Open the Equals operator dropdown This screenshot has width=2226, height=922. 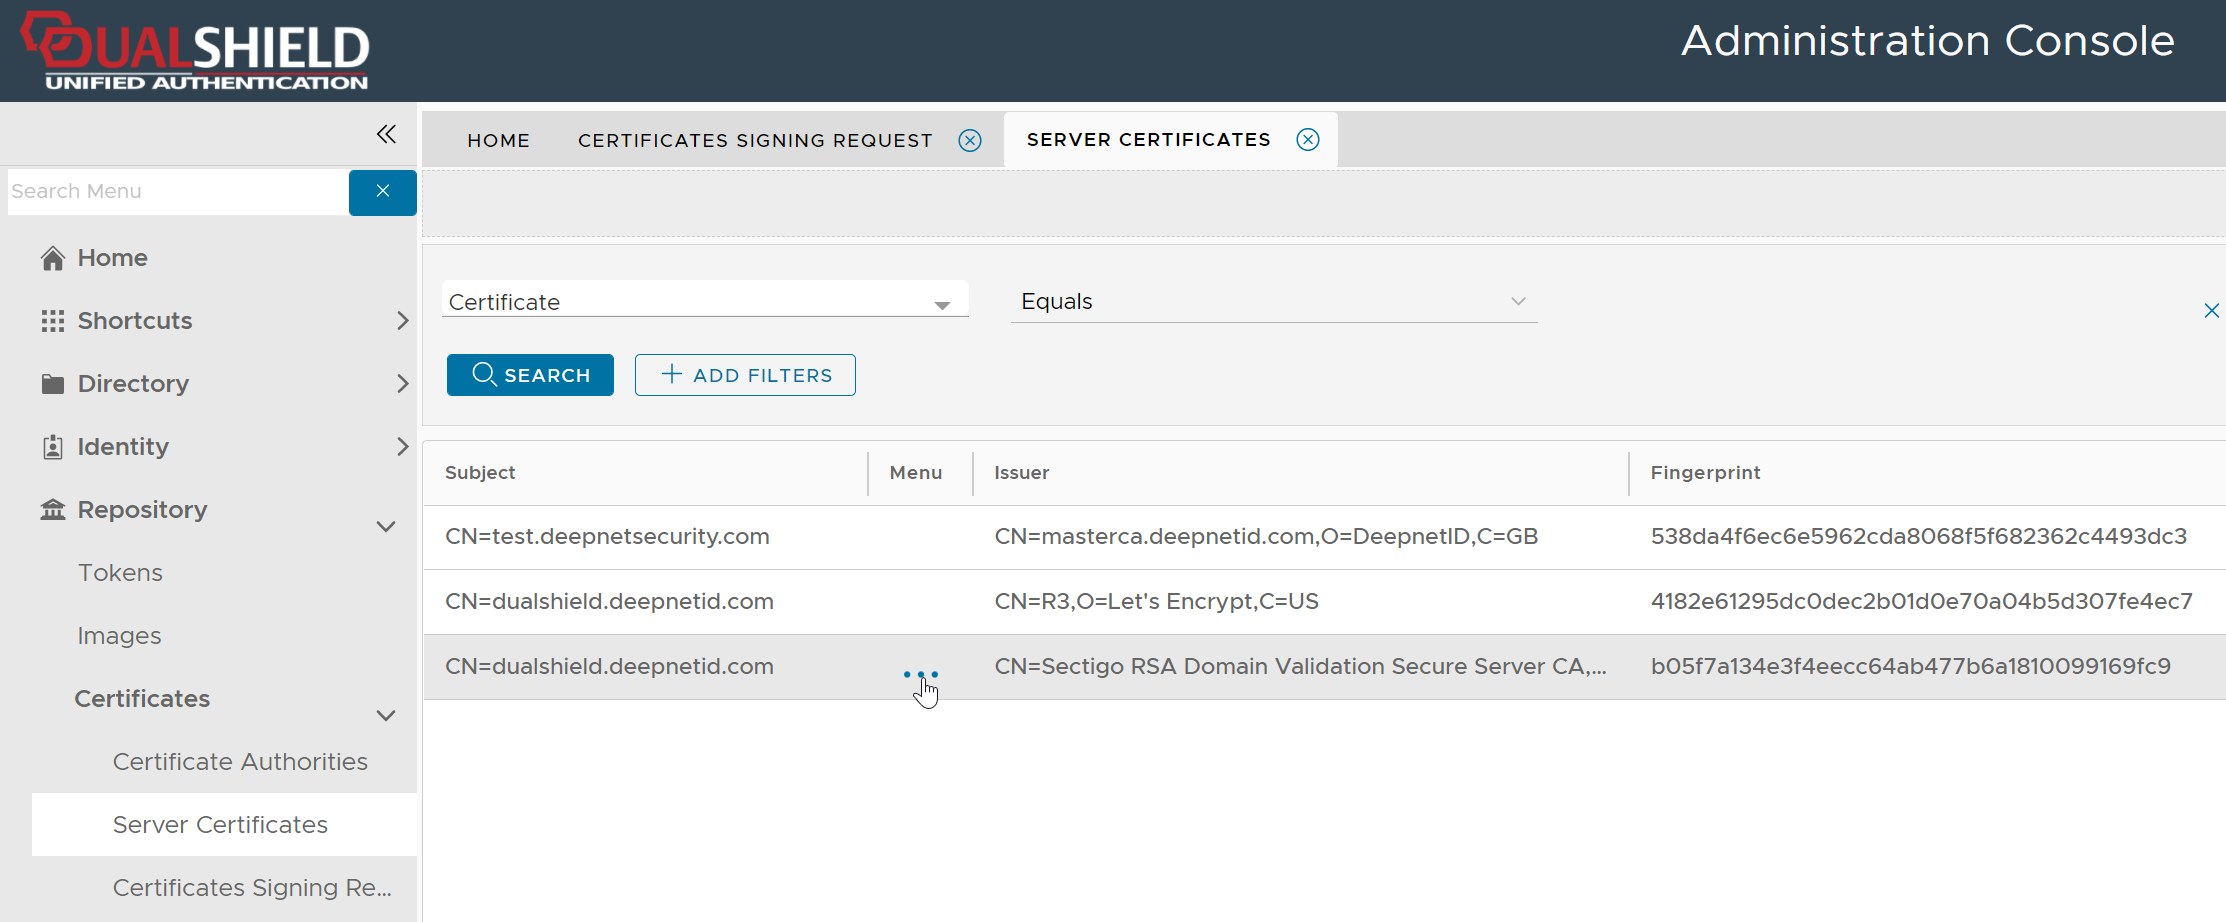pos(1517,302)
